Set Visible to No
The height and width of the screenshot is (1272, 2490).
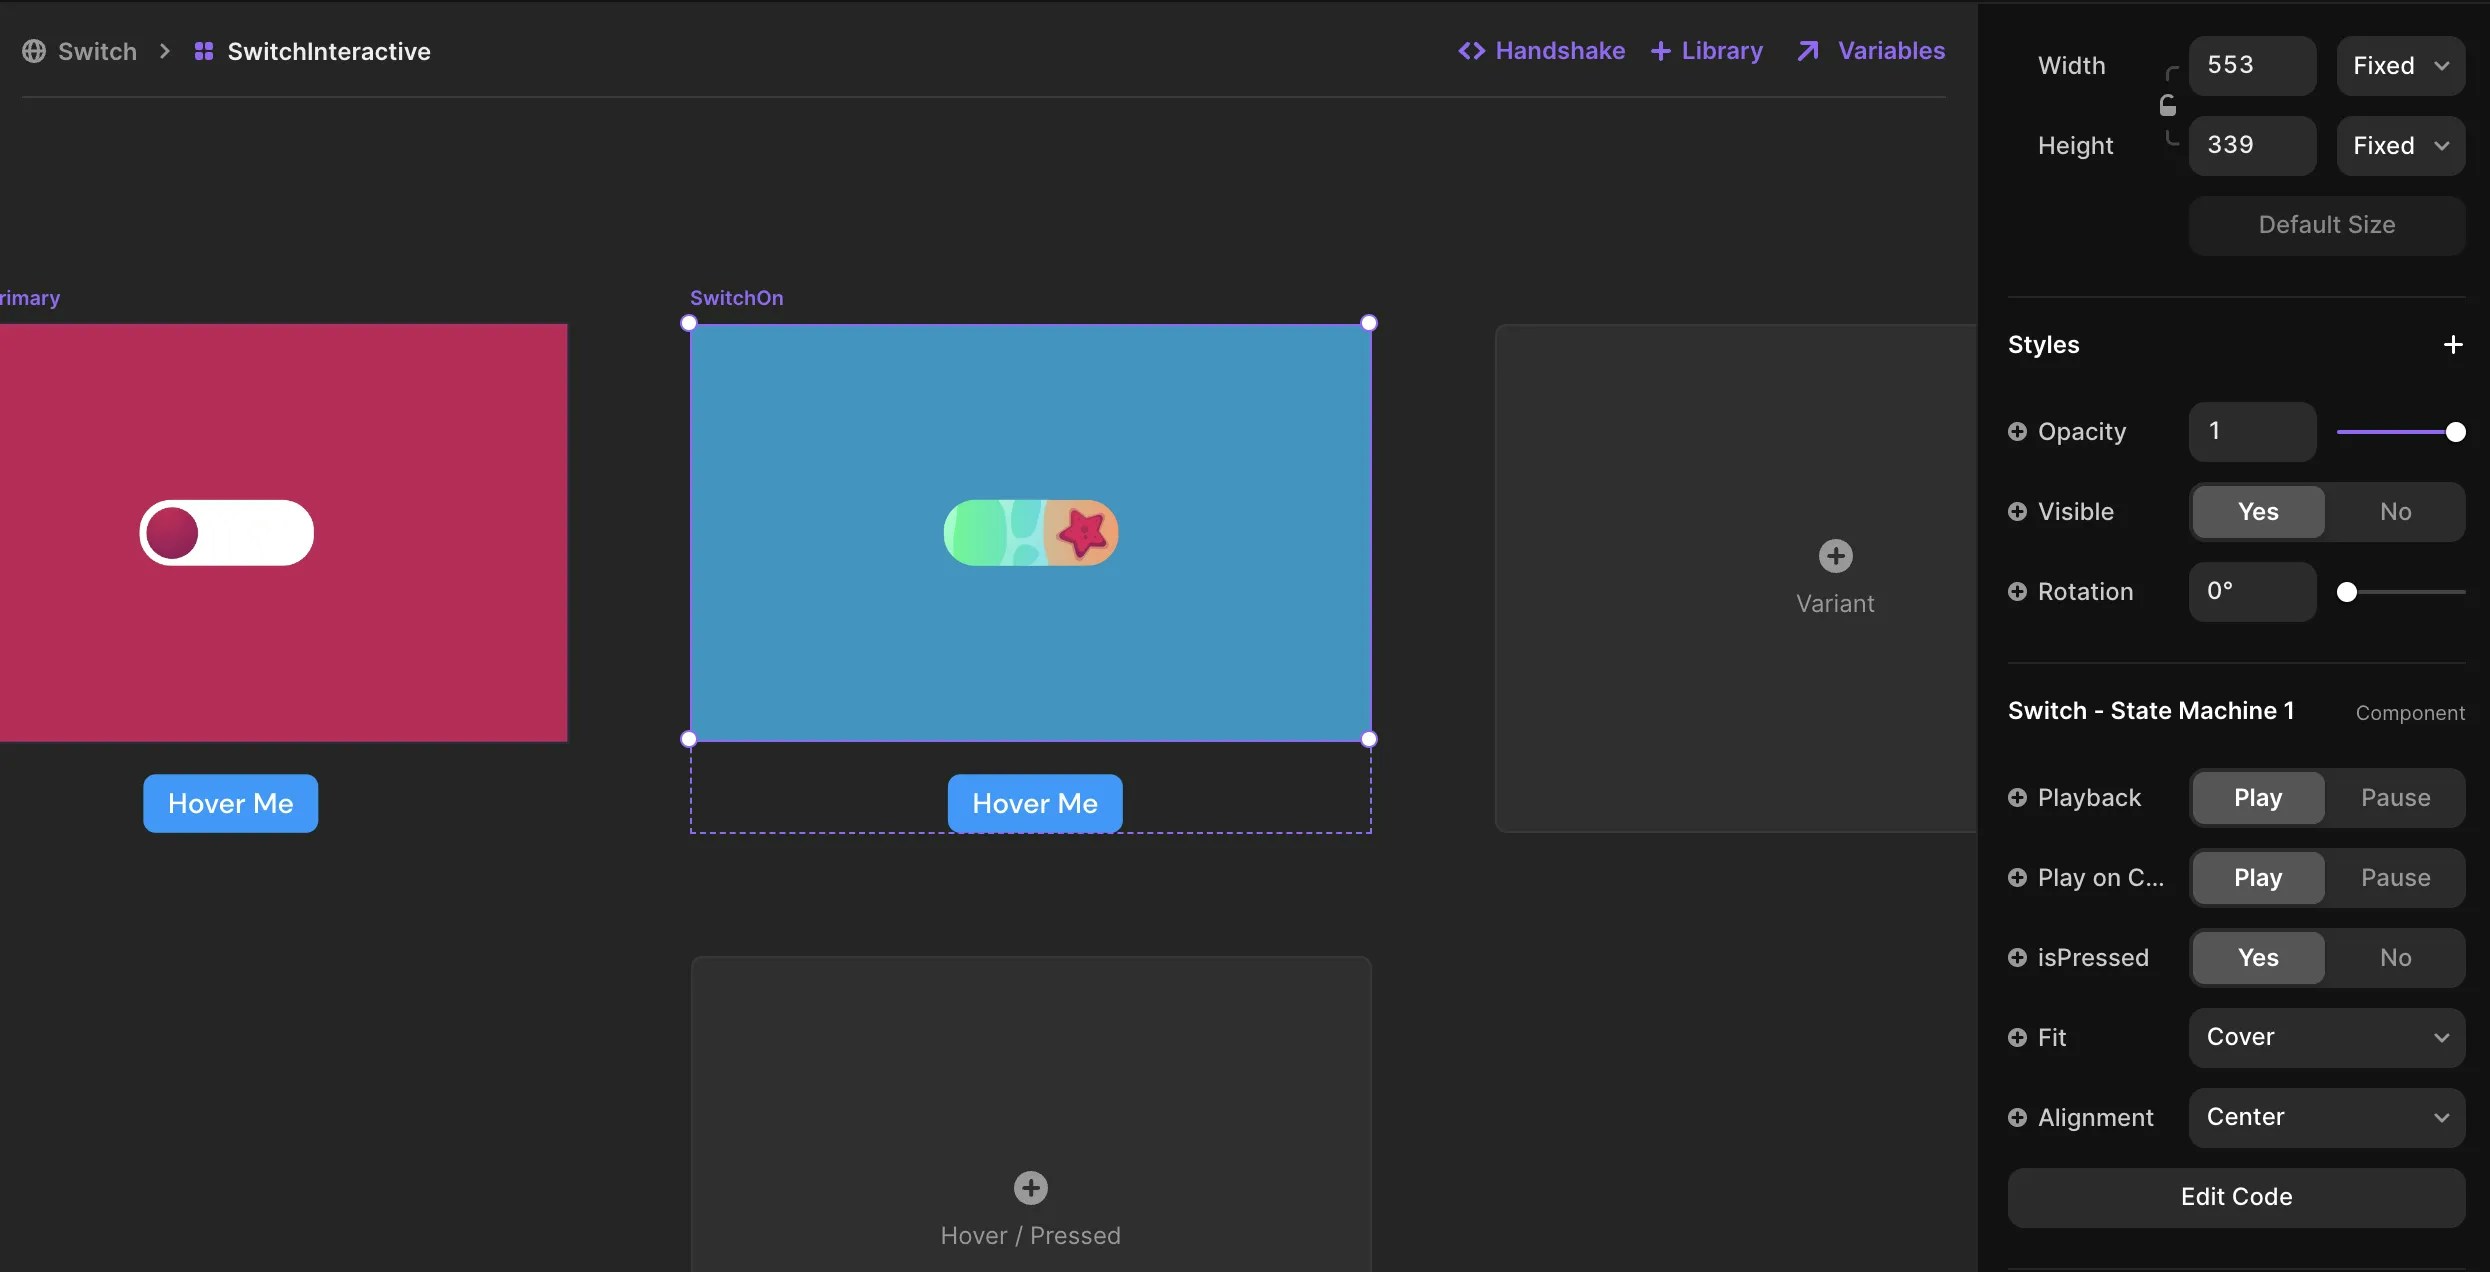coord(2395,511)
